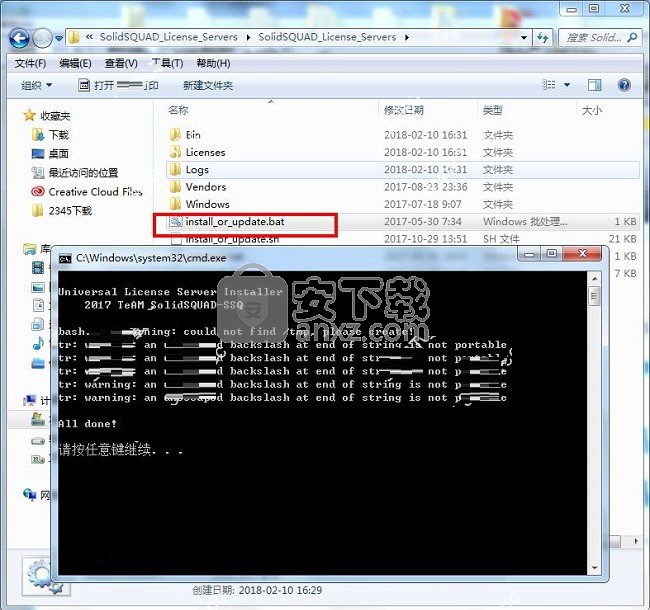Select the install_or_update.bat file

[402, 222]
